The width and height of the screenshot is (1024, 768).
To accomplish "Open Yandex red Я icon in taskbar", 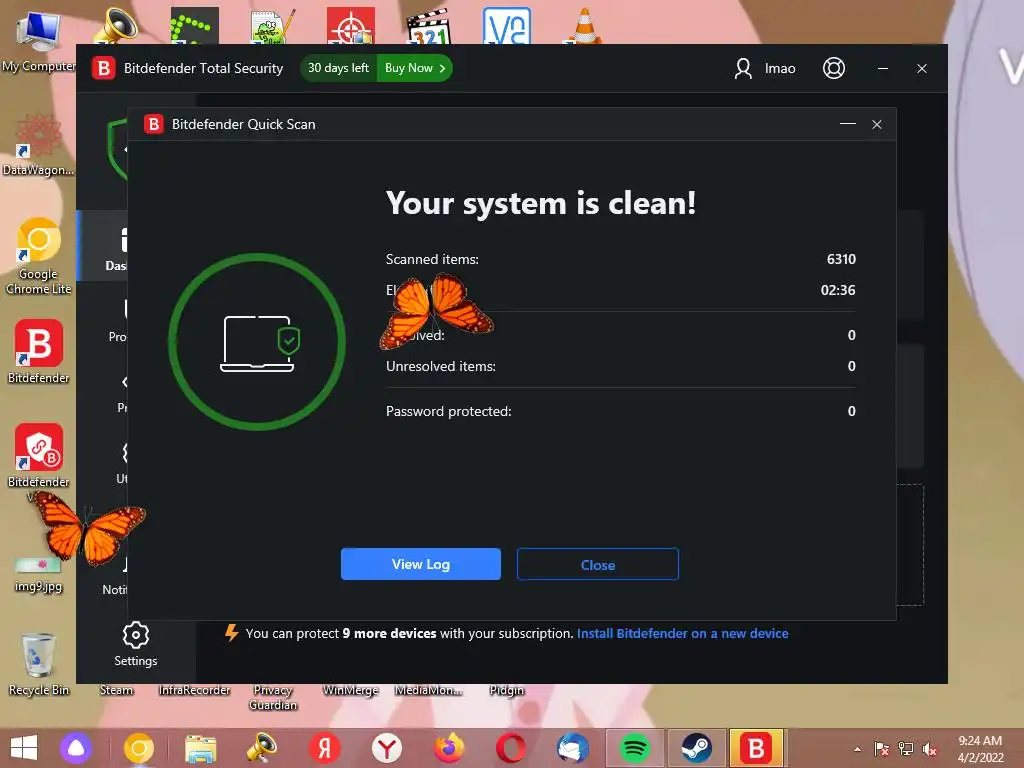I will coord(325,748).
